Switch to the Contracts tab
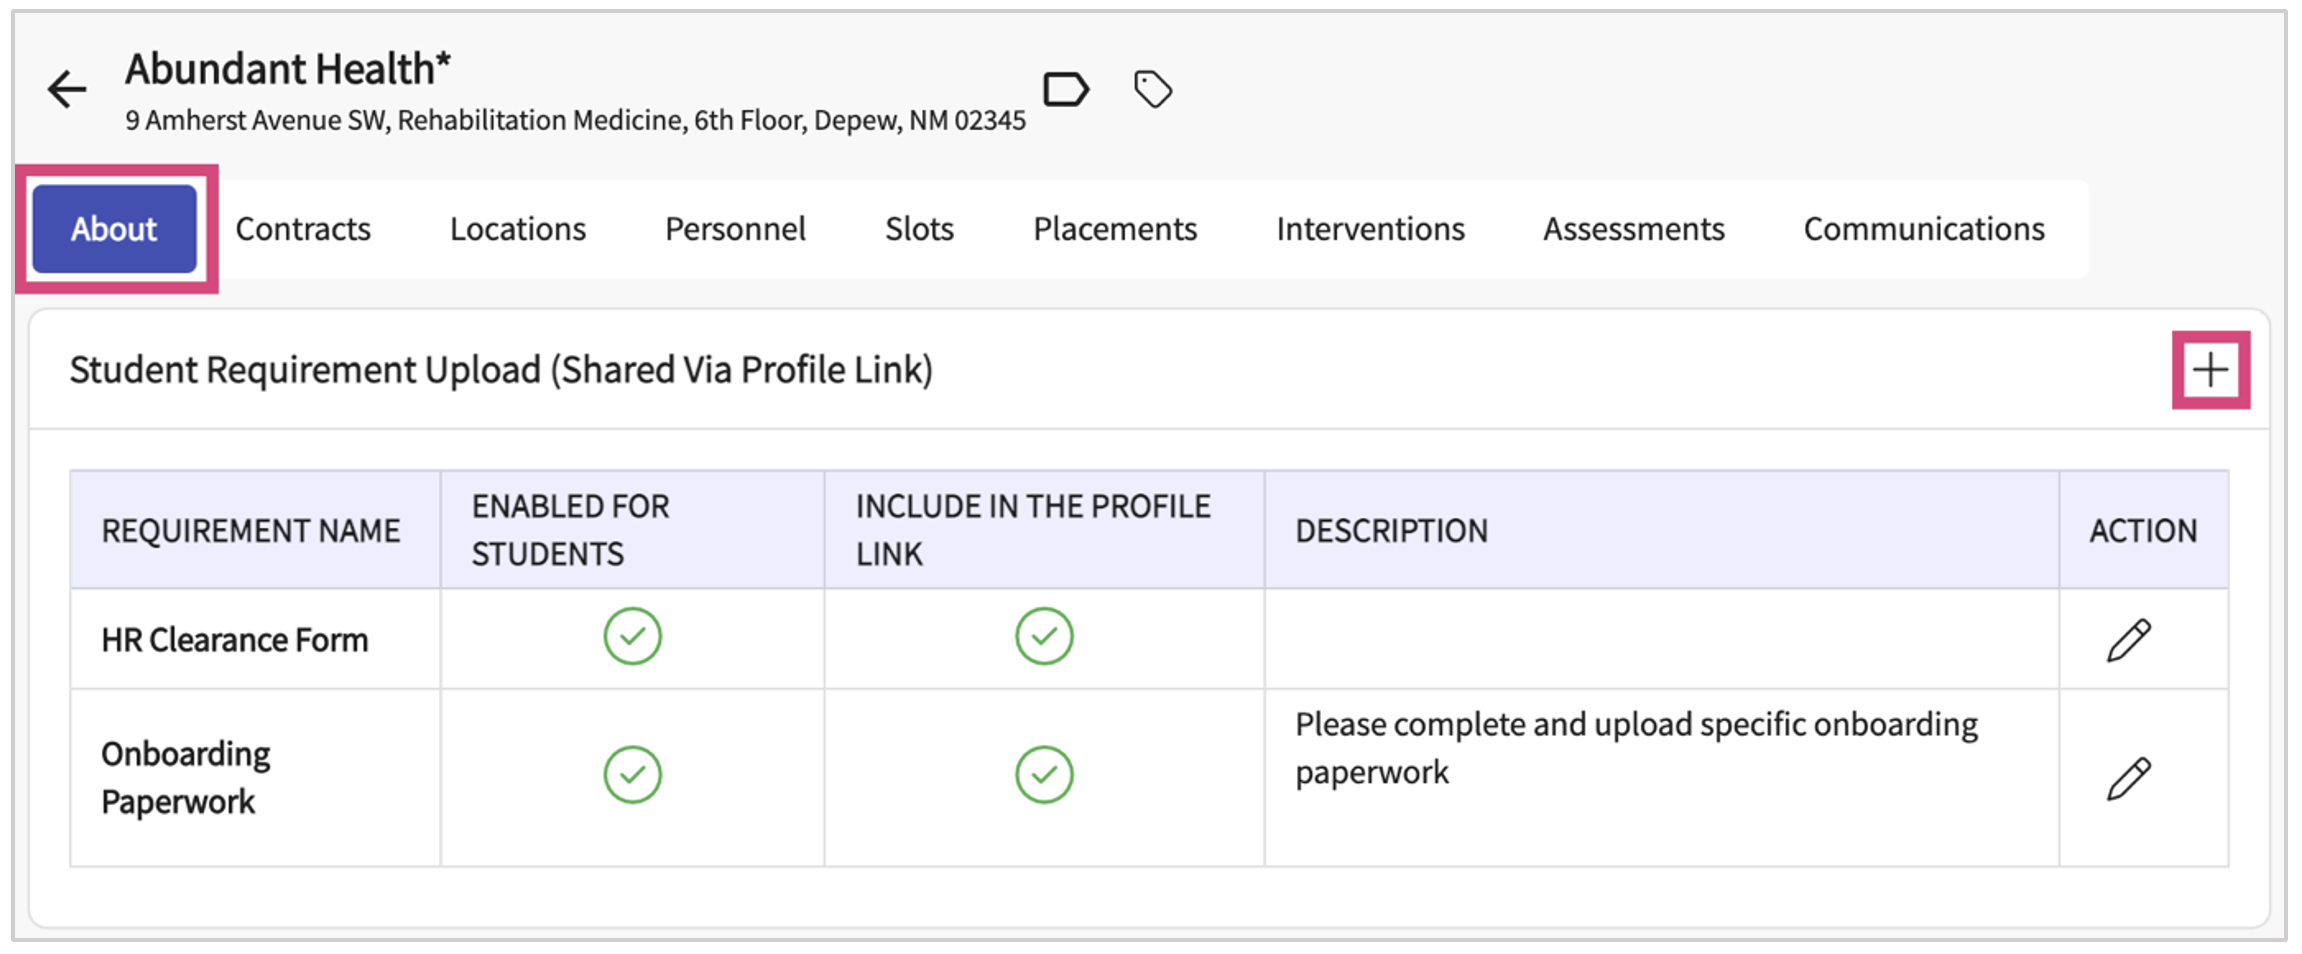 [303, 229]
